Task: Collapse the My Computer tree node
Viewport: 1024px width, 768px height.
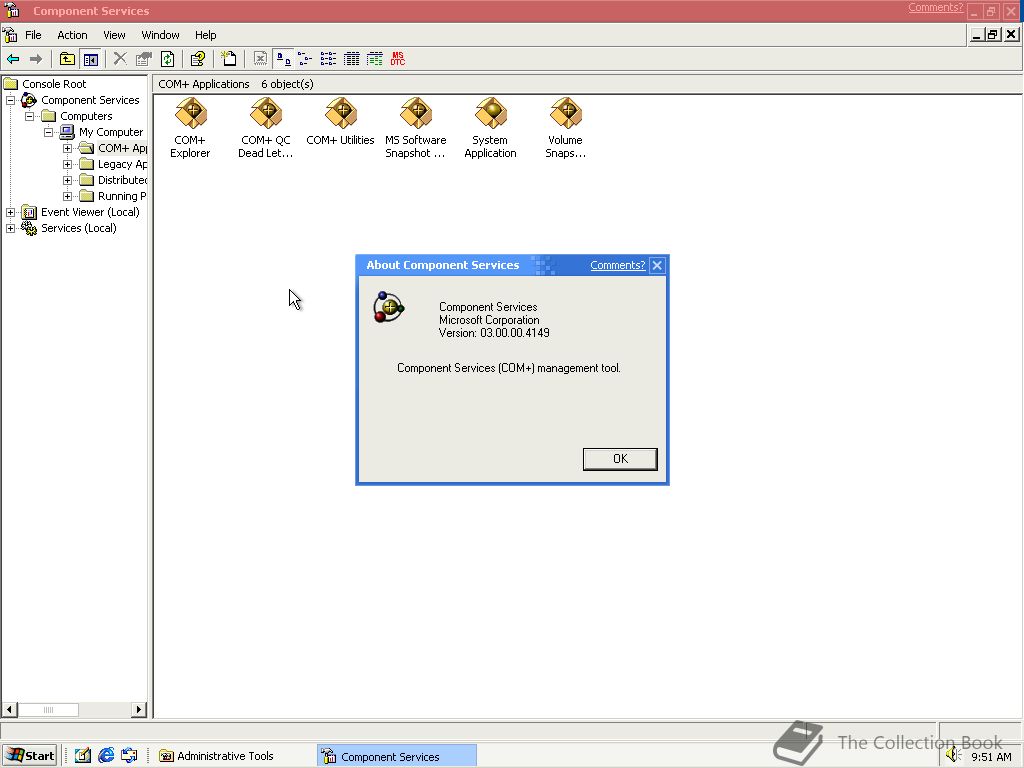Action: click(x=48, y=133)
